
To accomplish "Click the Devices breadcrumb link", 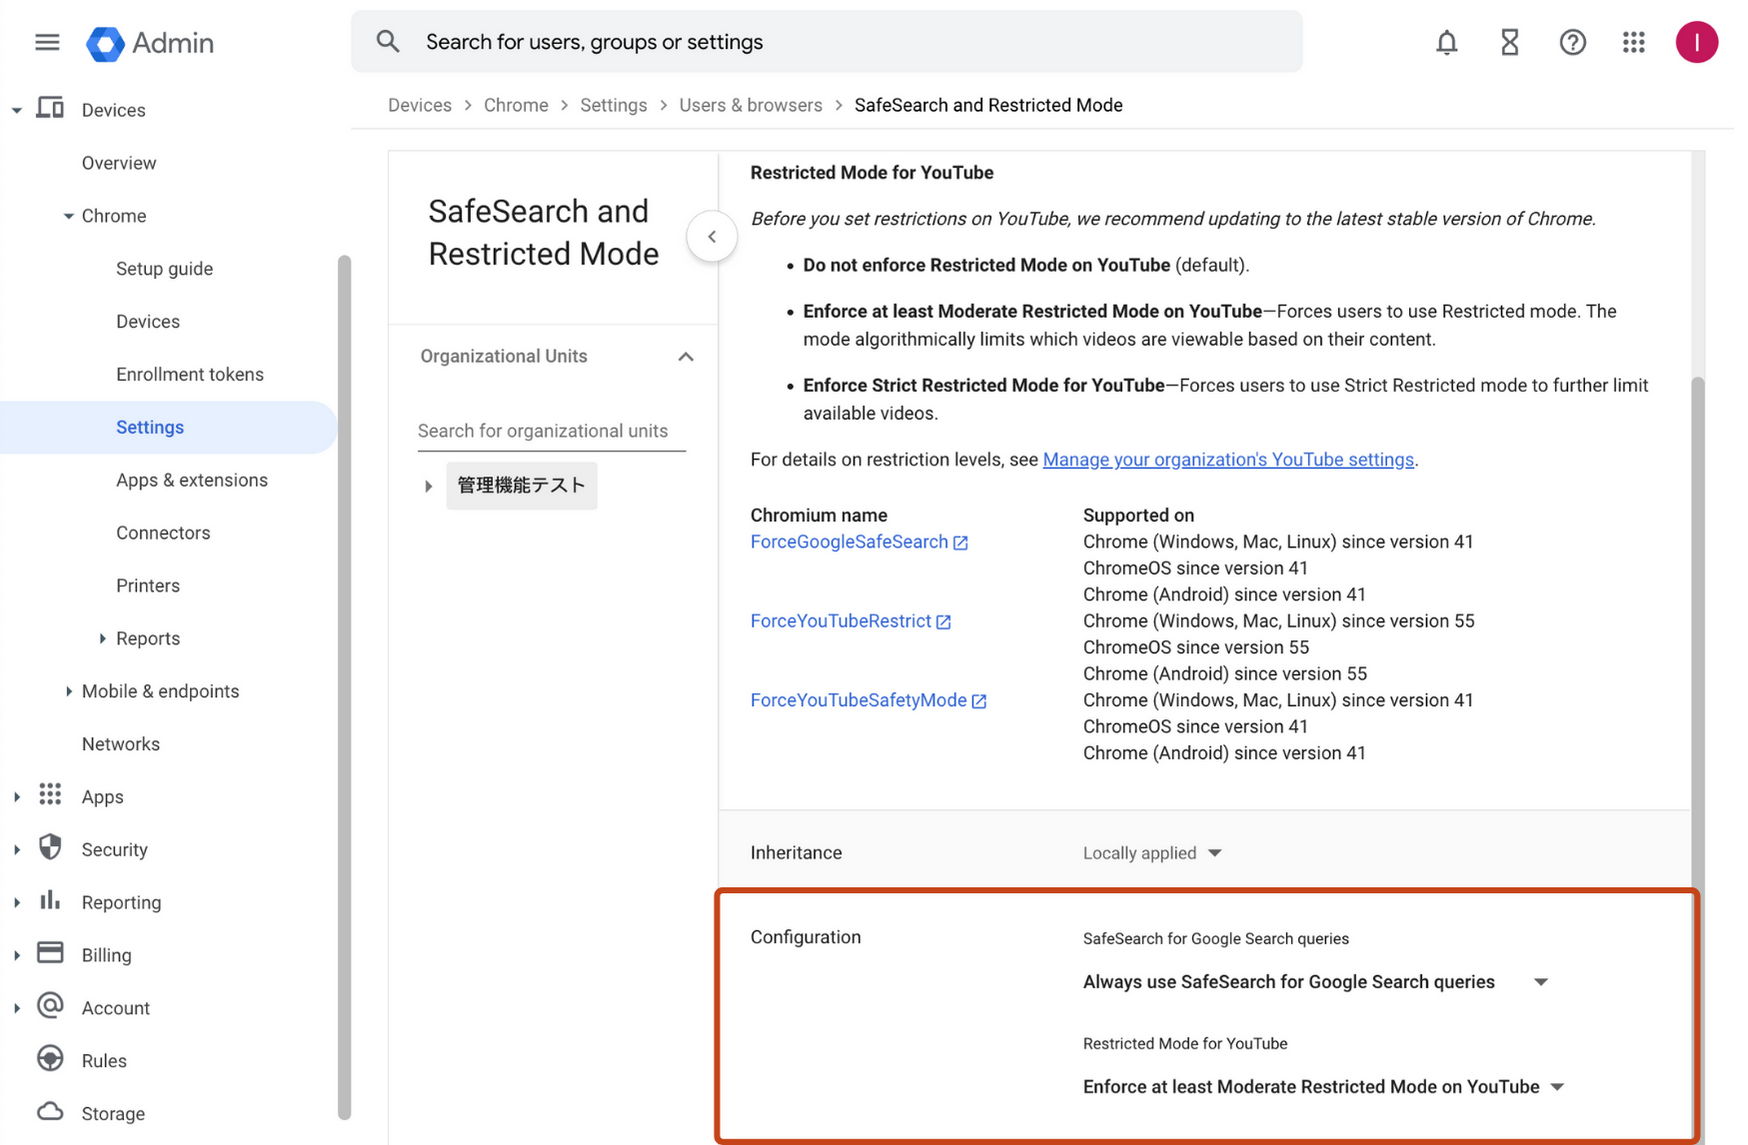I will pos(420,105).
